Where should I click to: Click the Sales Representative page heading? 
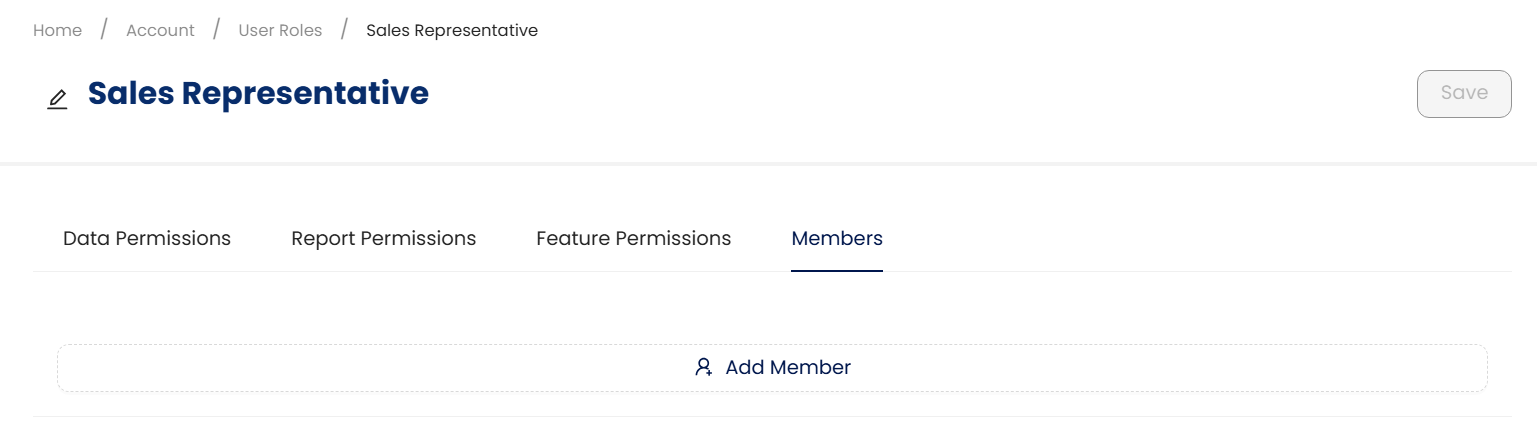(258, 93)
